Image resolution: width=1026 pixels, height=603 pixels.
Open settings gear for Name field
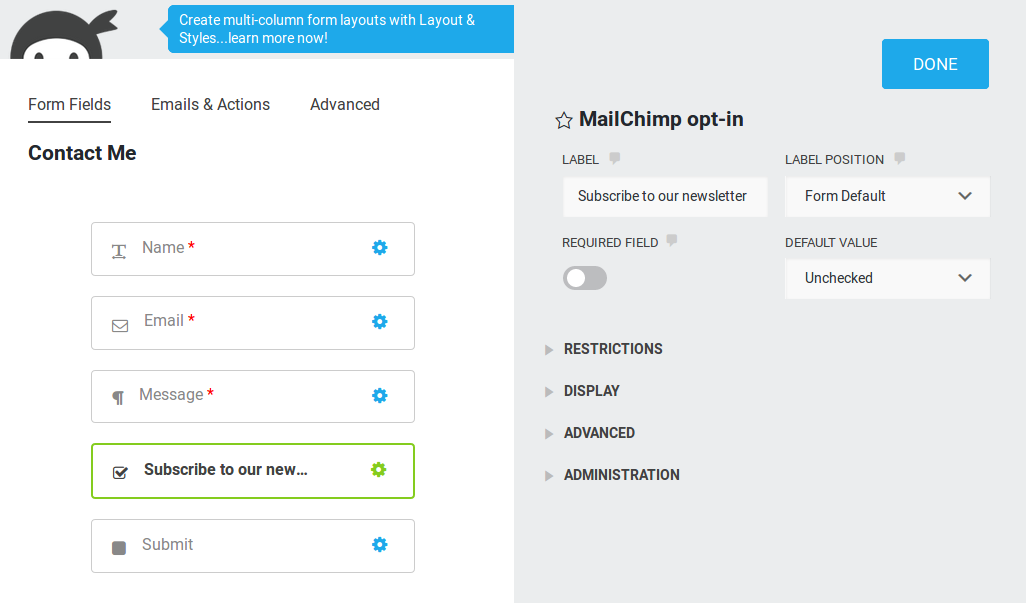pyautogui.click(x=380, y=247)
